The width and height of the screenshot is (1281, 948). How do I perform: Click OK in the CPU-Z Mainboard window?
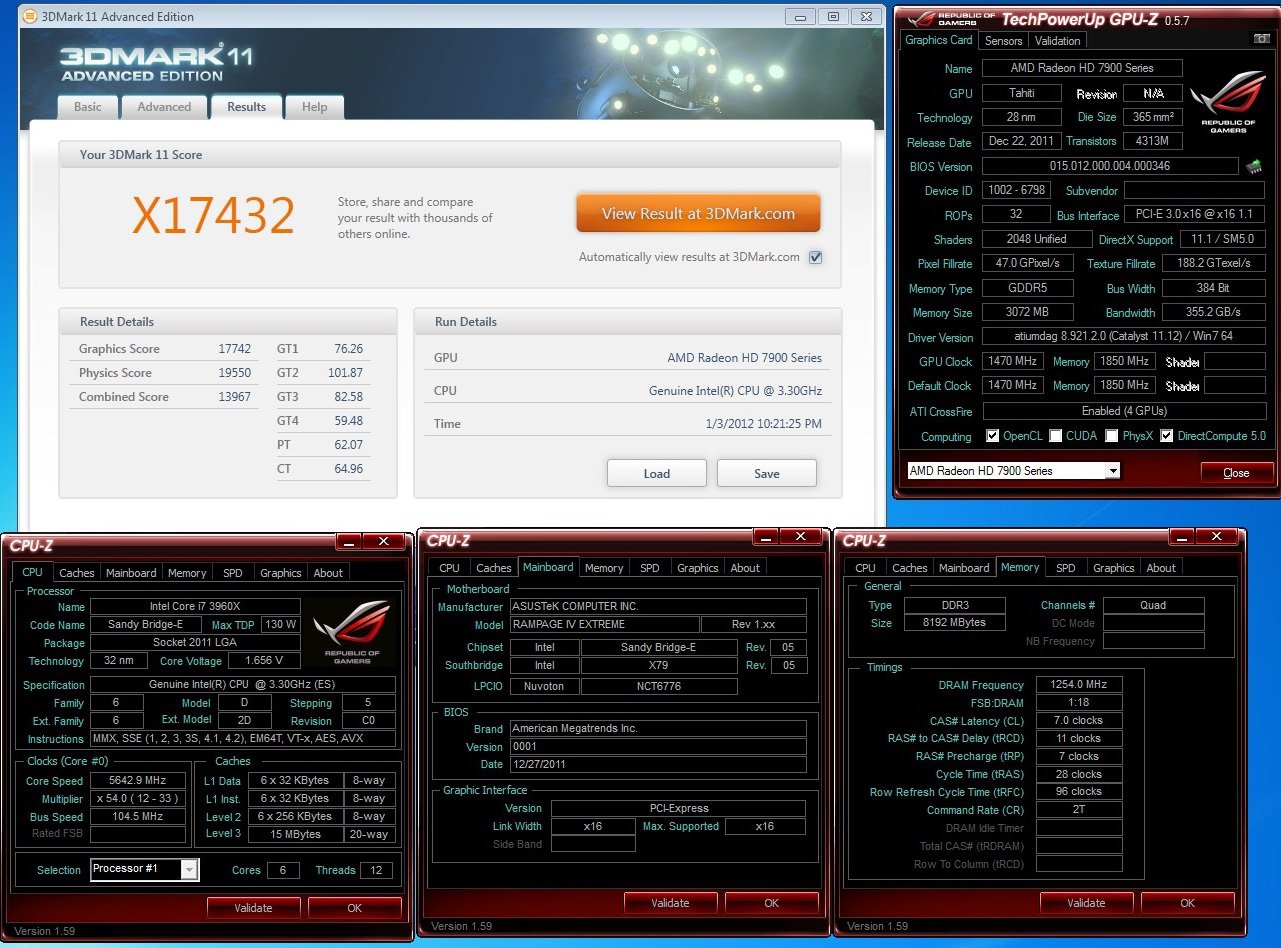coord(771,903)
